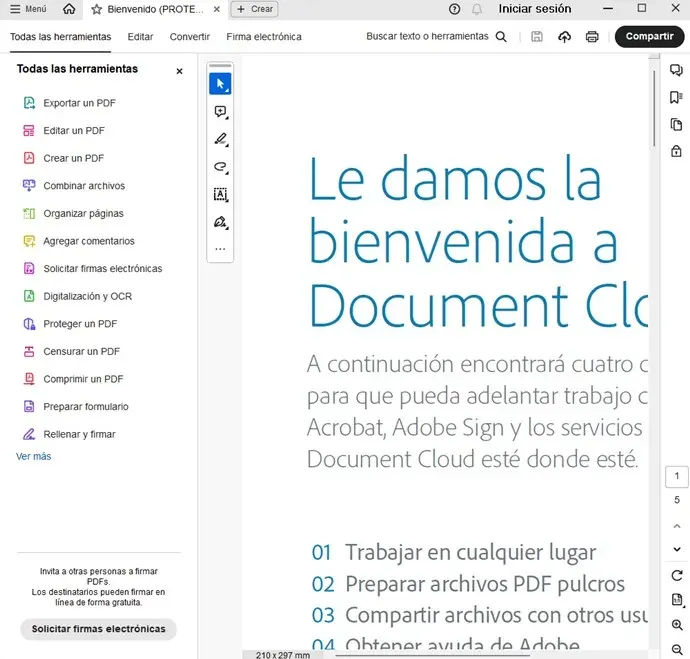The image size is (690, 659).
Task: Click the bottom Solicitar firmas electrónicas button
Action: (98, 629)
